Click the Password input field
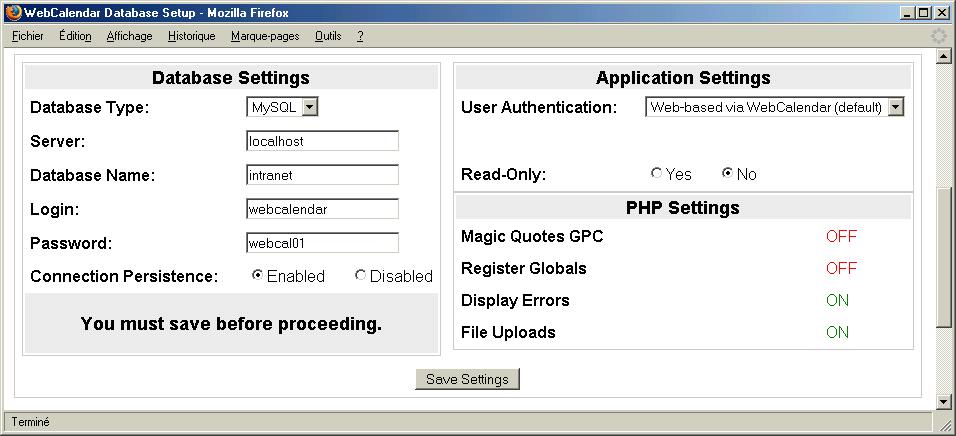 click(x=323, y=243)
